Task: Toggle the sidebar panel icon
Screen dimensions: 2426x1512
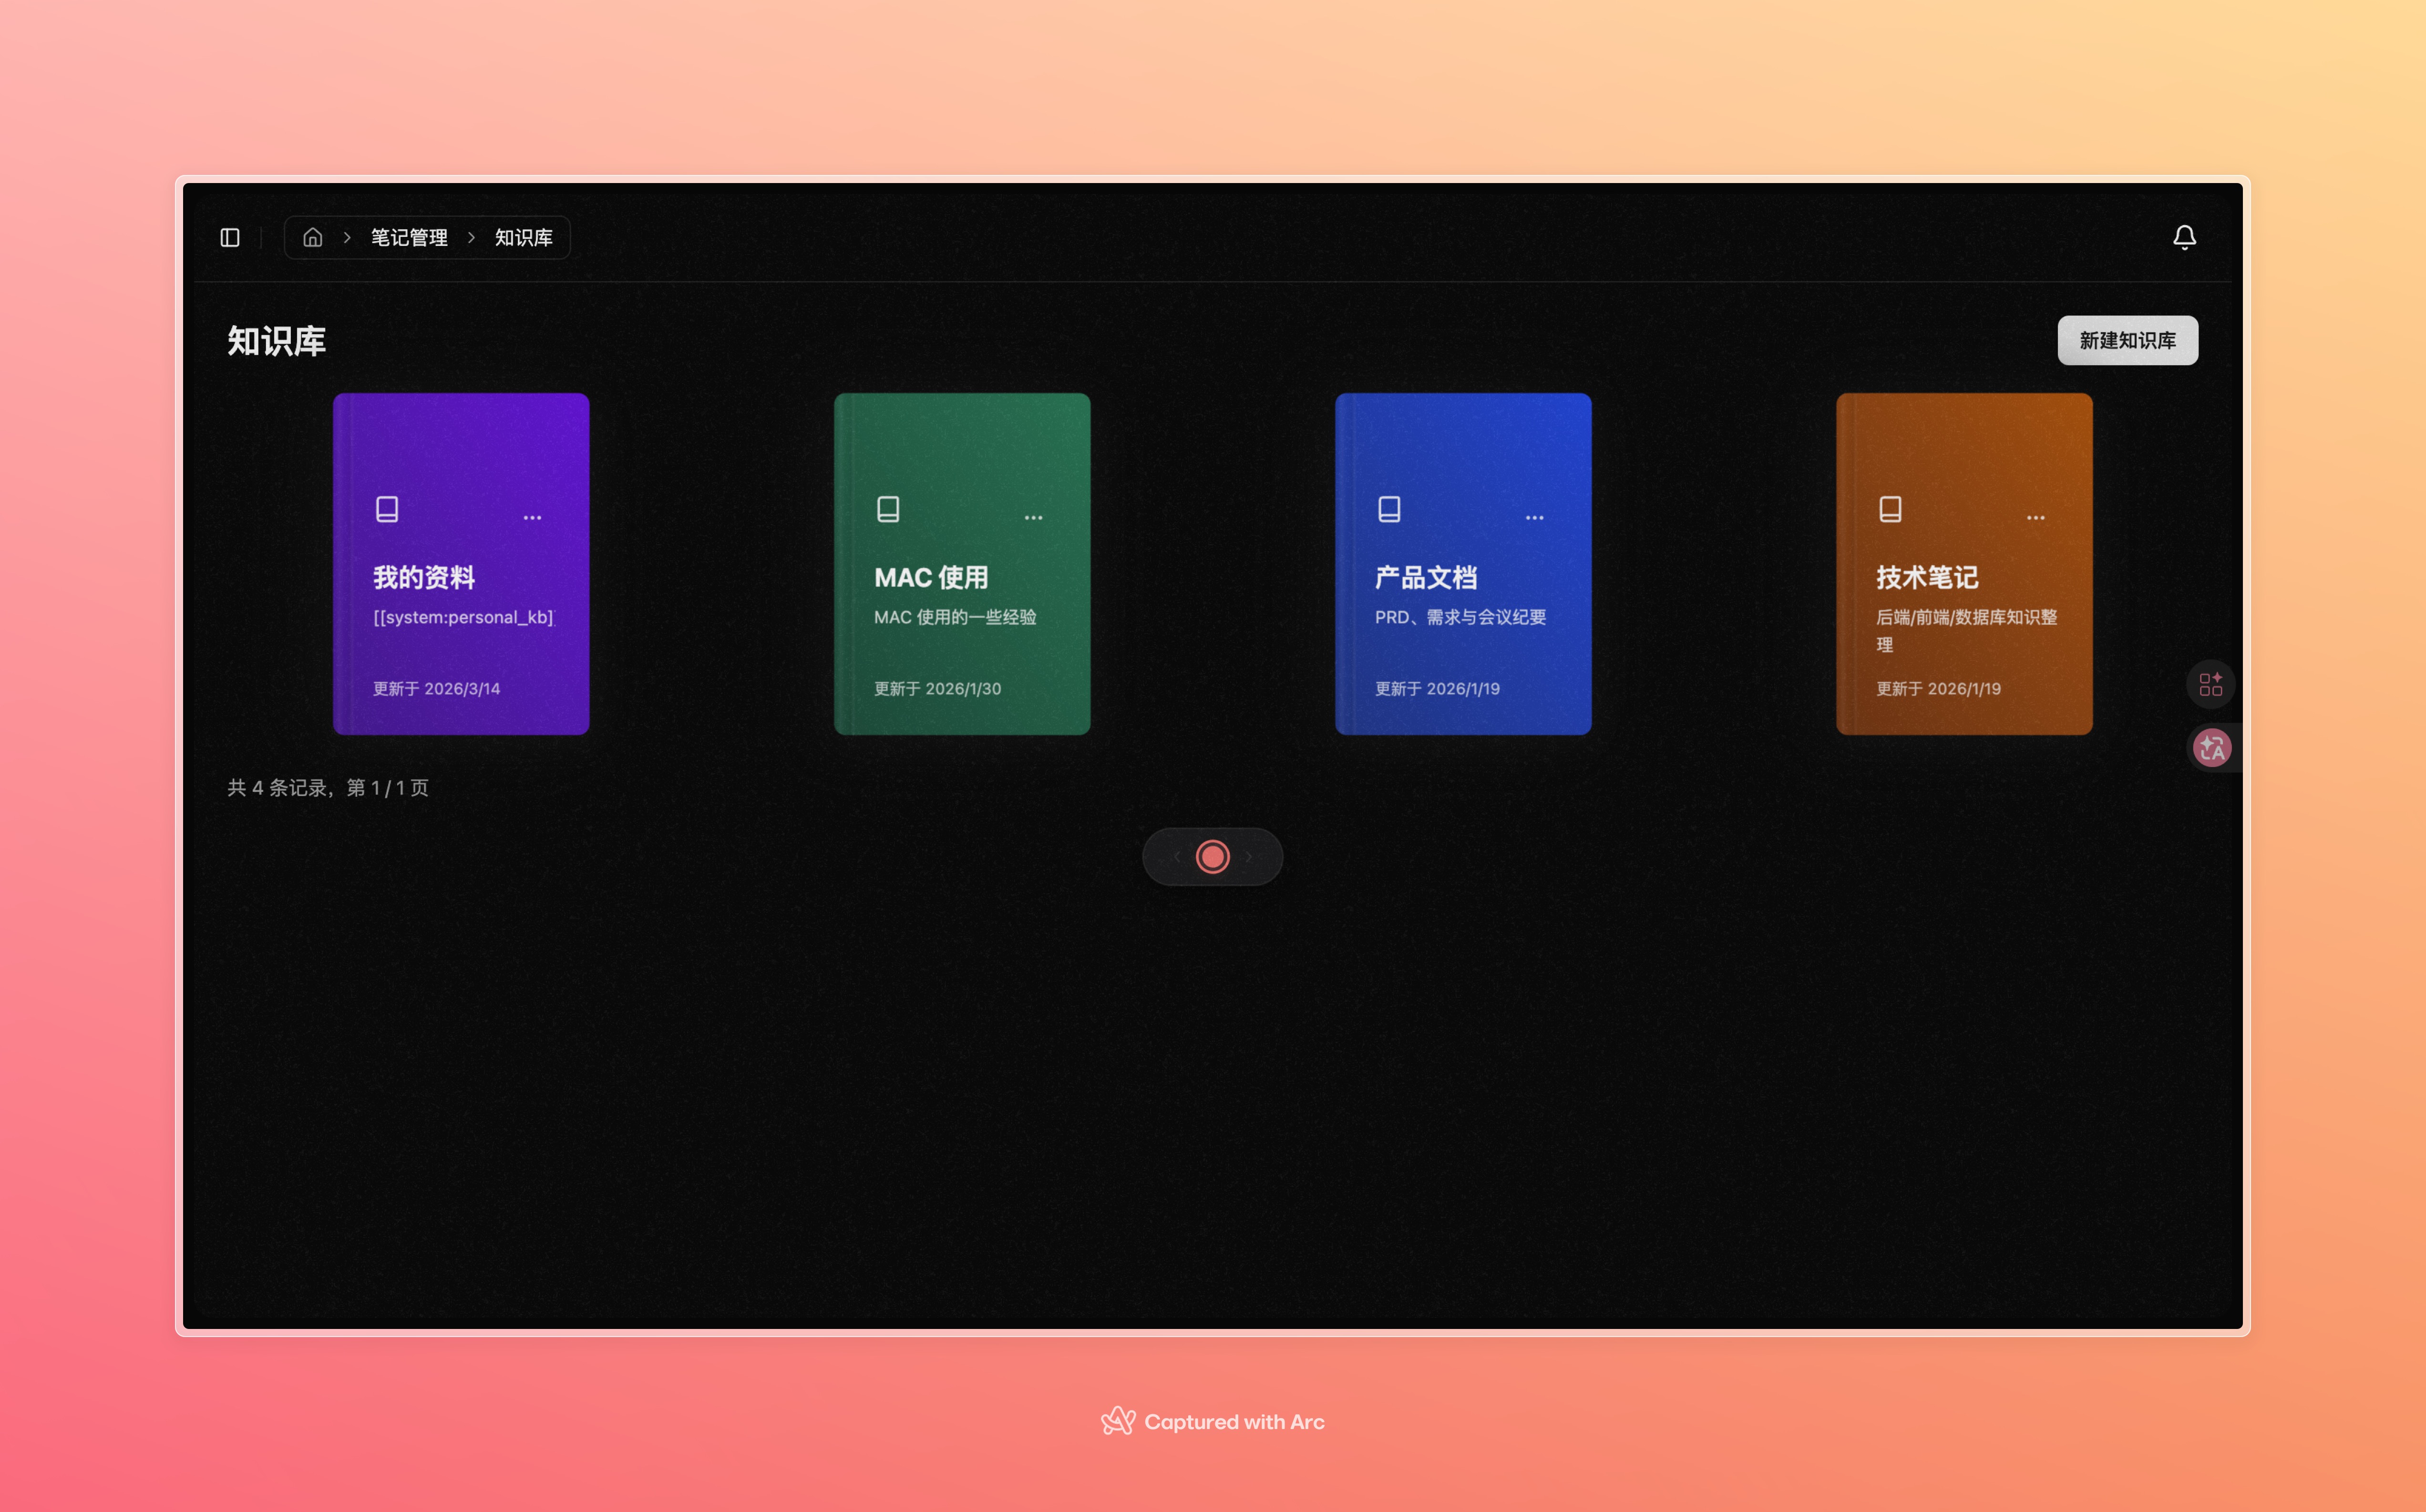Action: pos(230,237)
